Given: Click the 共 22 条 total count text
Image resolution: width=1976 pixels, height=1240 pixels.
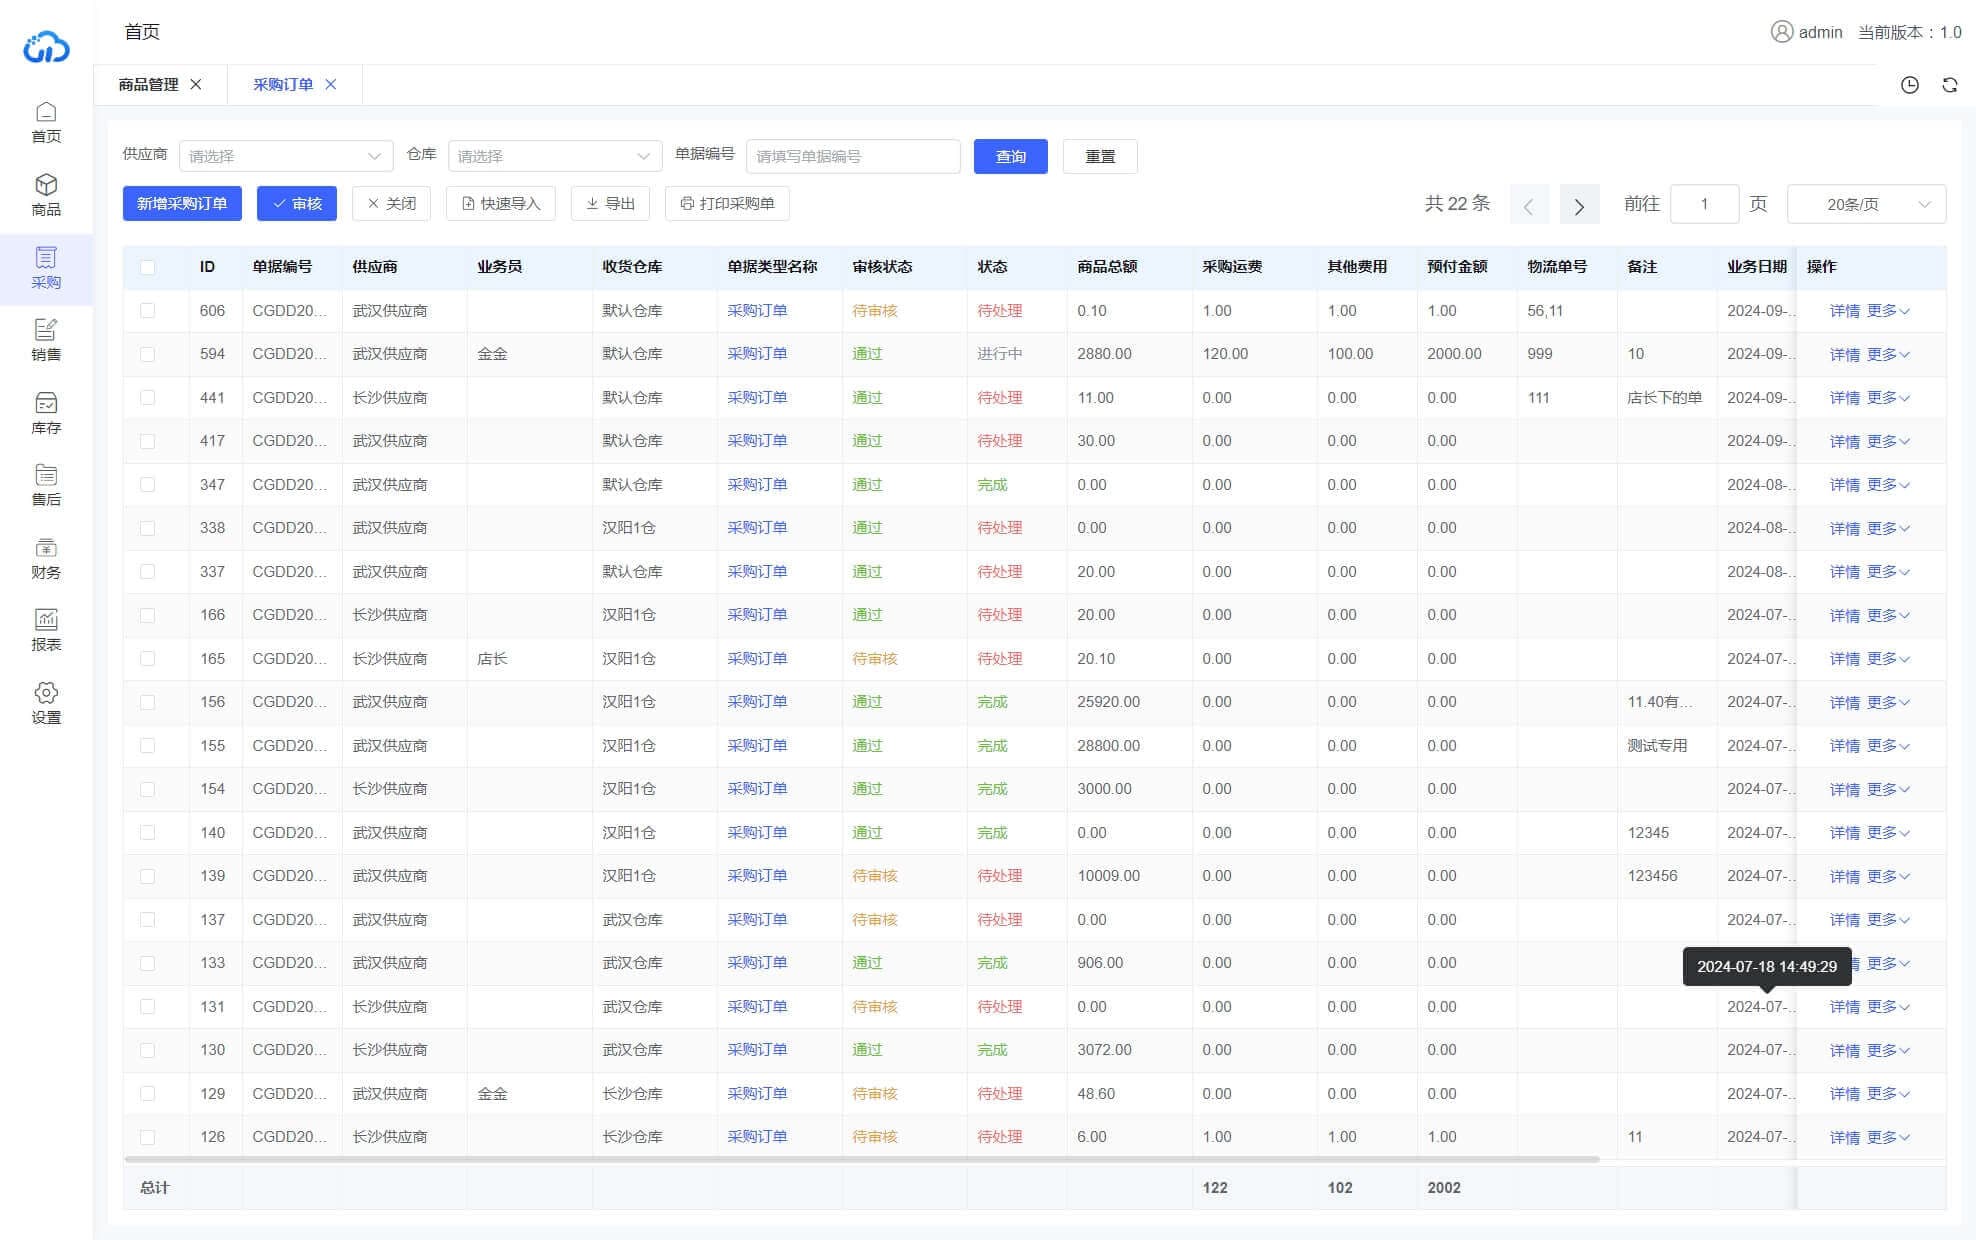Looking at the screenshot, I should point(1457,204).
